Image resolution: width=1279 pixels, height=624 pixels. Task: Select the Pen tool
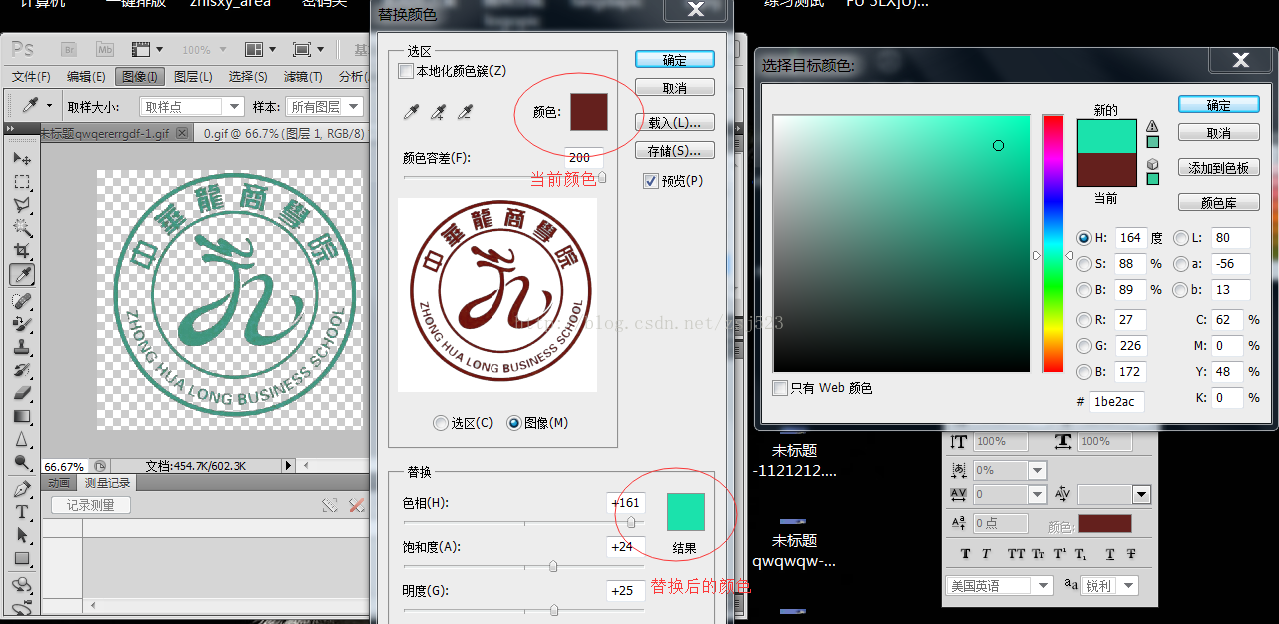[22, 489]
